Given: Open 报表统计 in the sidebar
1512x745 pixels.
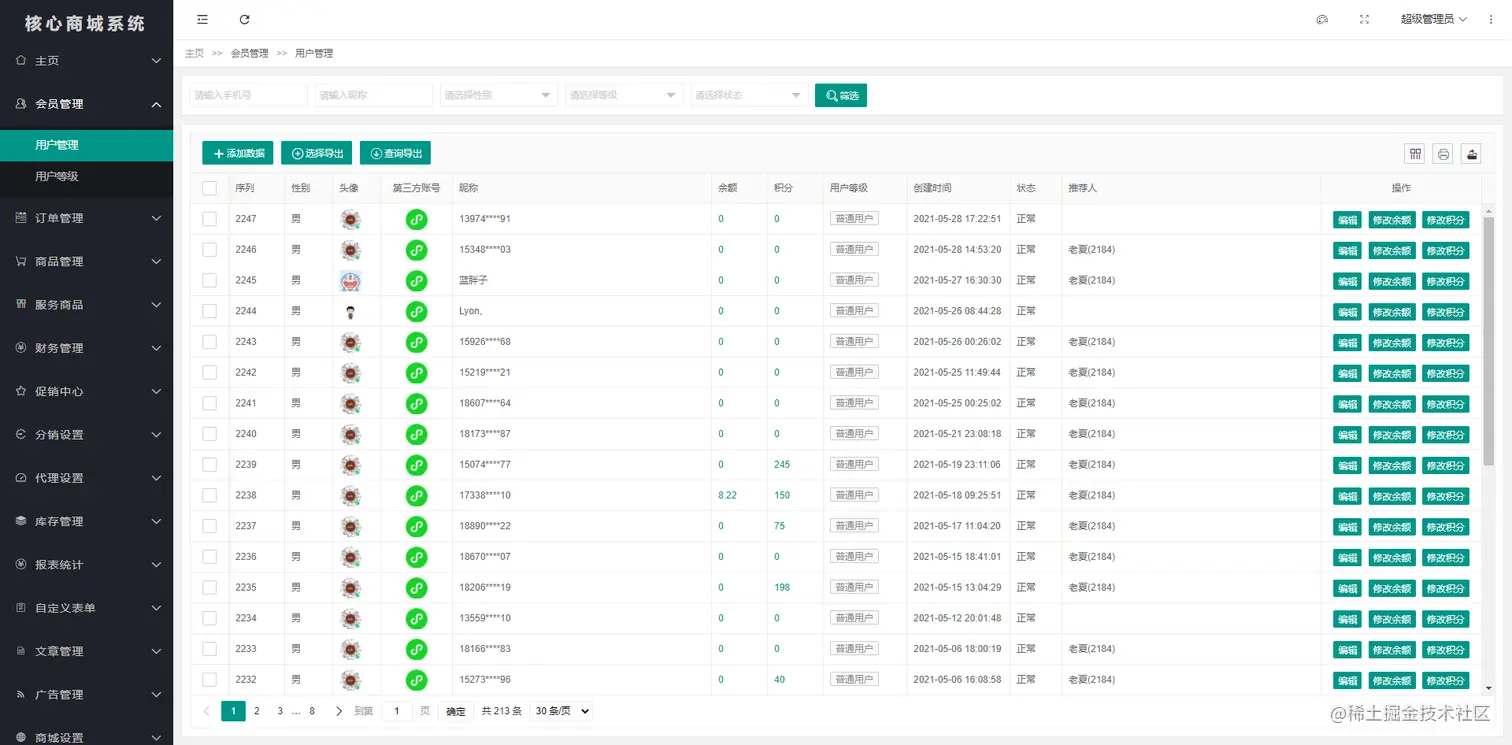Looking at the screenshot, I should pos(86,564).
